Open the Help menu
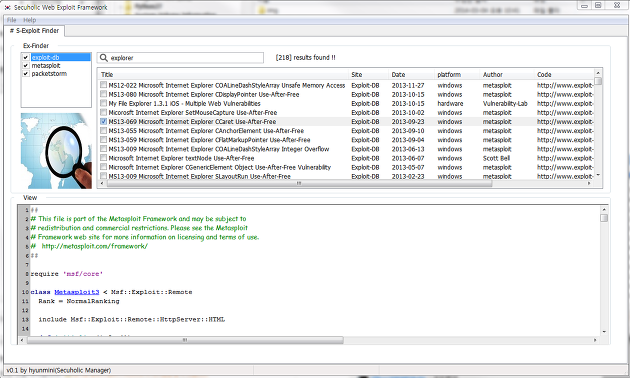The image size is (630, 378). (29, 20)
